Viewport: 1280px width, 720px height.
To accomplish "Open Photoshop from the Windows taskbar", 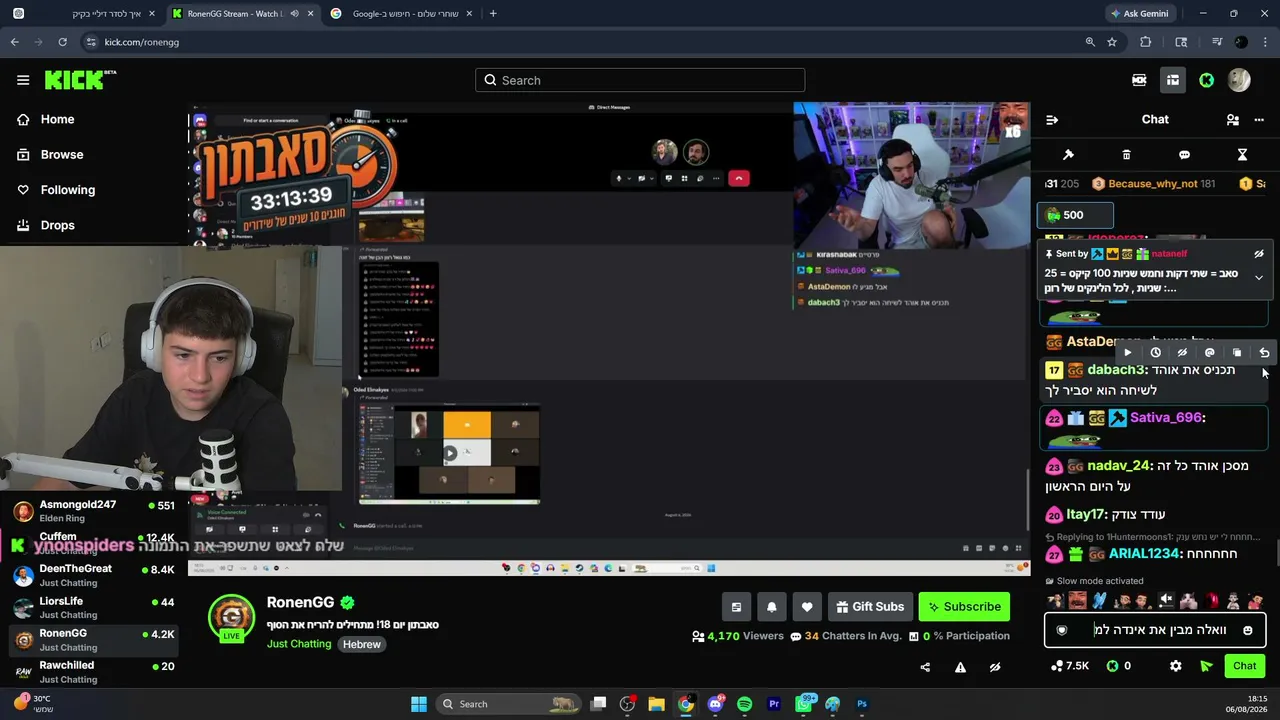I will [x=862, y=704].
